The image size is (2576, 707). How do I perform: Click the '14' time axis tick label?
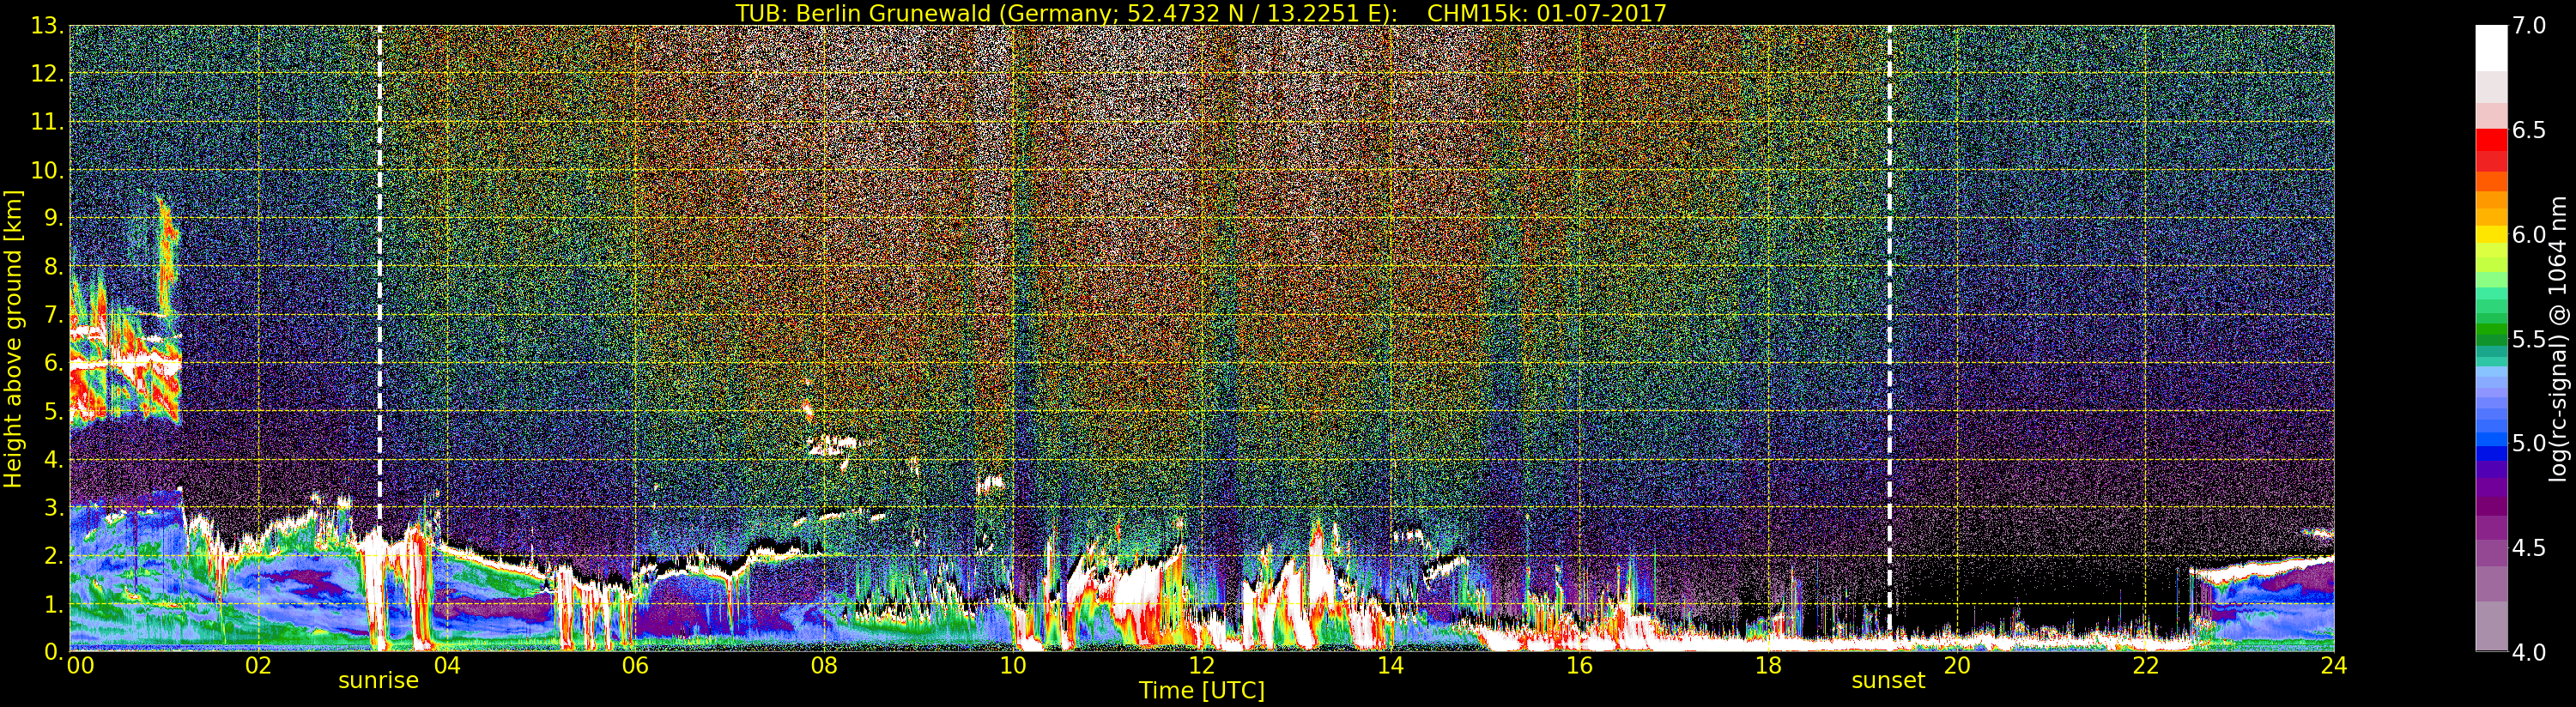click(x=1390, y=666)
